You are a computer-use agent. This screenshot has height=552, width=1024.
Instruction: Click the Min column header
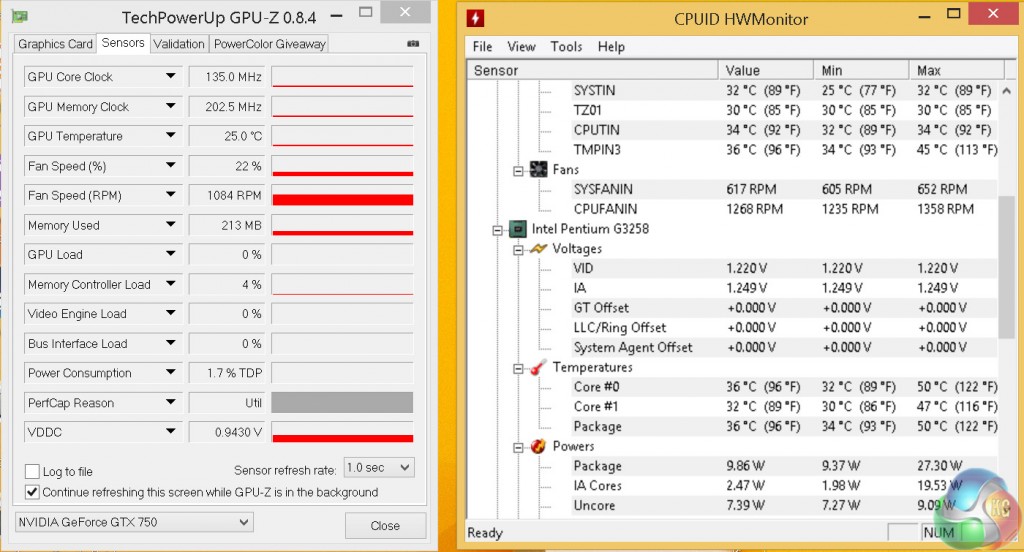click(x=861, y=70)
